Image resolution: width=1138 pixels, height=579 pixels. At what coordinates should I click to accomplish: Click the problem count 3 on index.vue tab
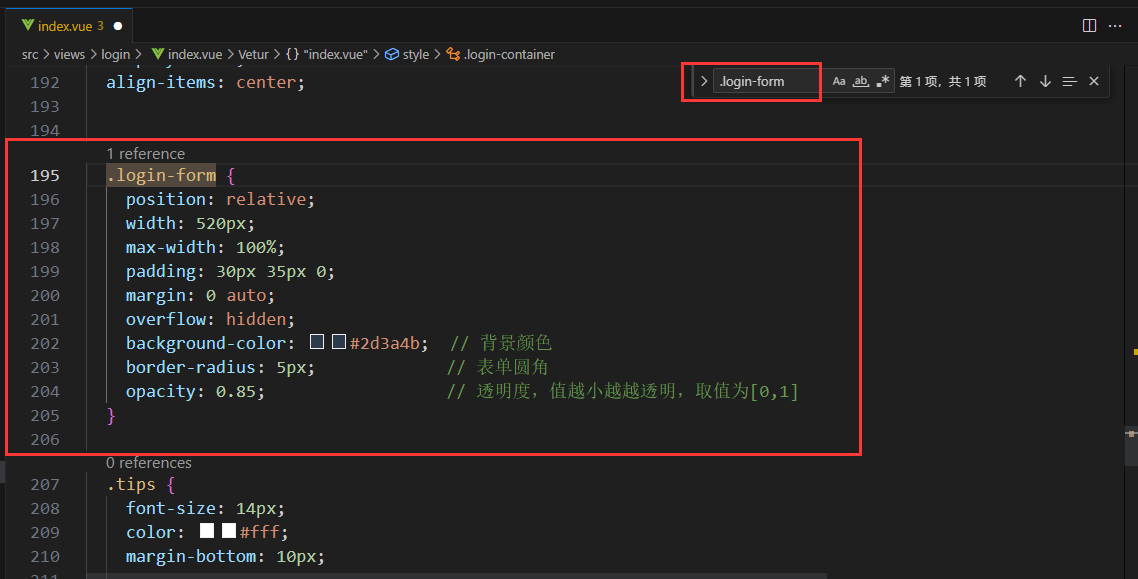pyautogui.click(x=101, y=26)
